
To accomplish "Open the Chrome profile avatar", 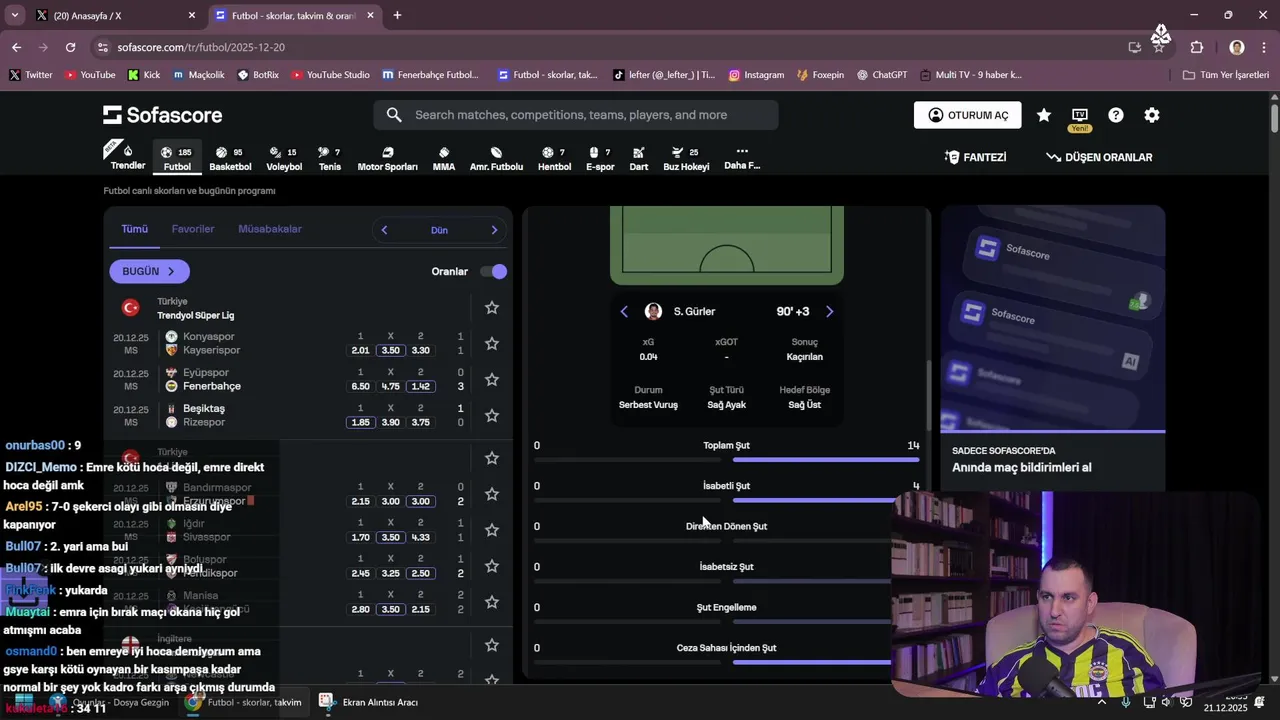I will click(1237, 47).
